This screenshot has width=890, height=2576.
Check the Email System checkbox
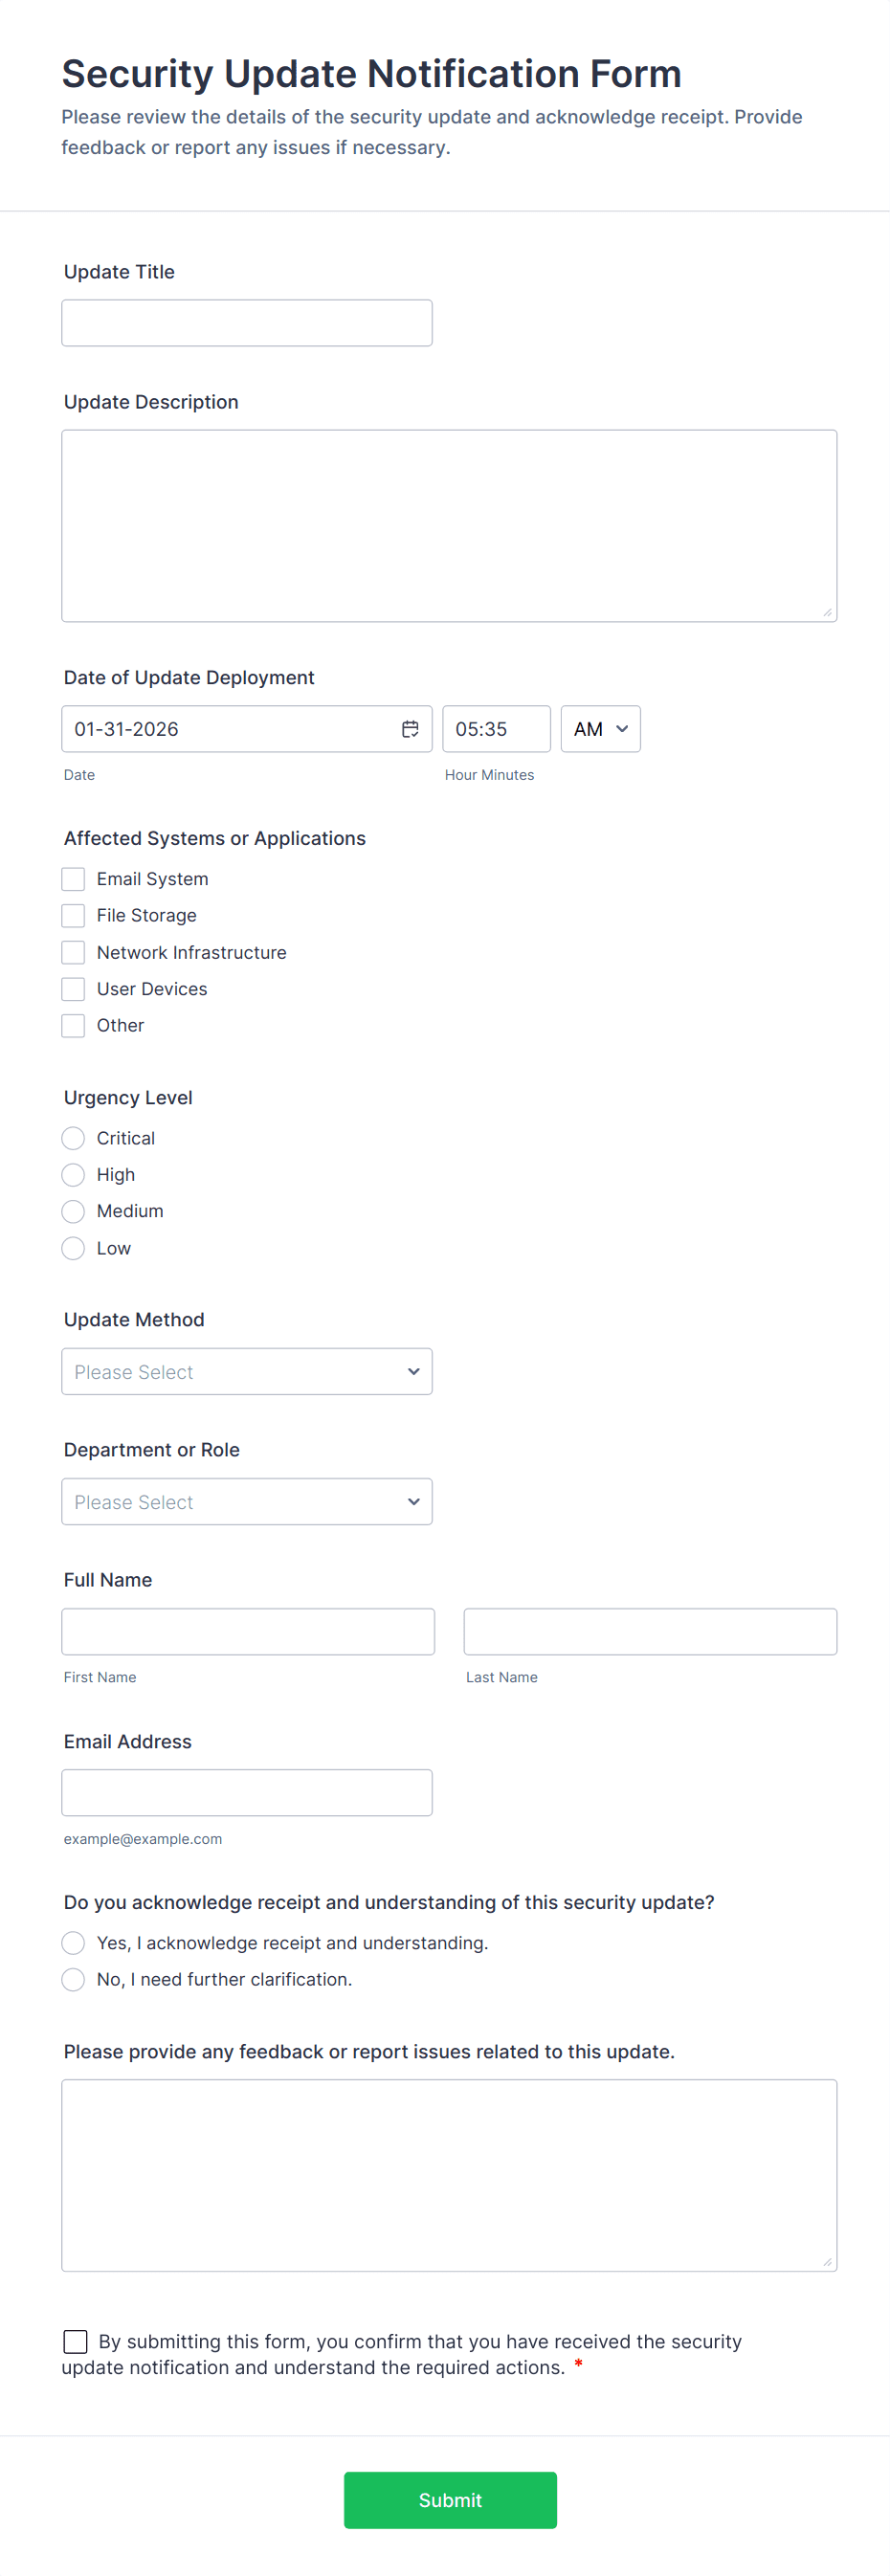coord(73,879)
